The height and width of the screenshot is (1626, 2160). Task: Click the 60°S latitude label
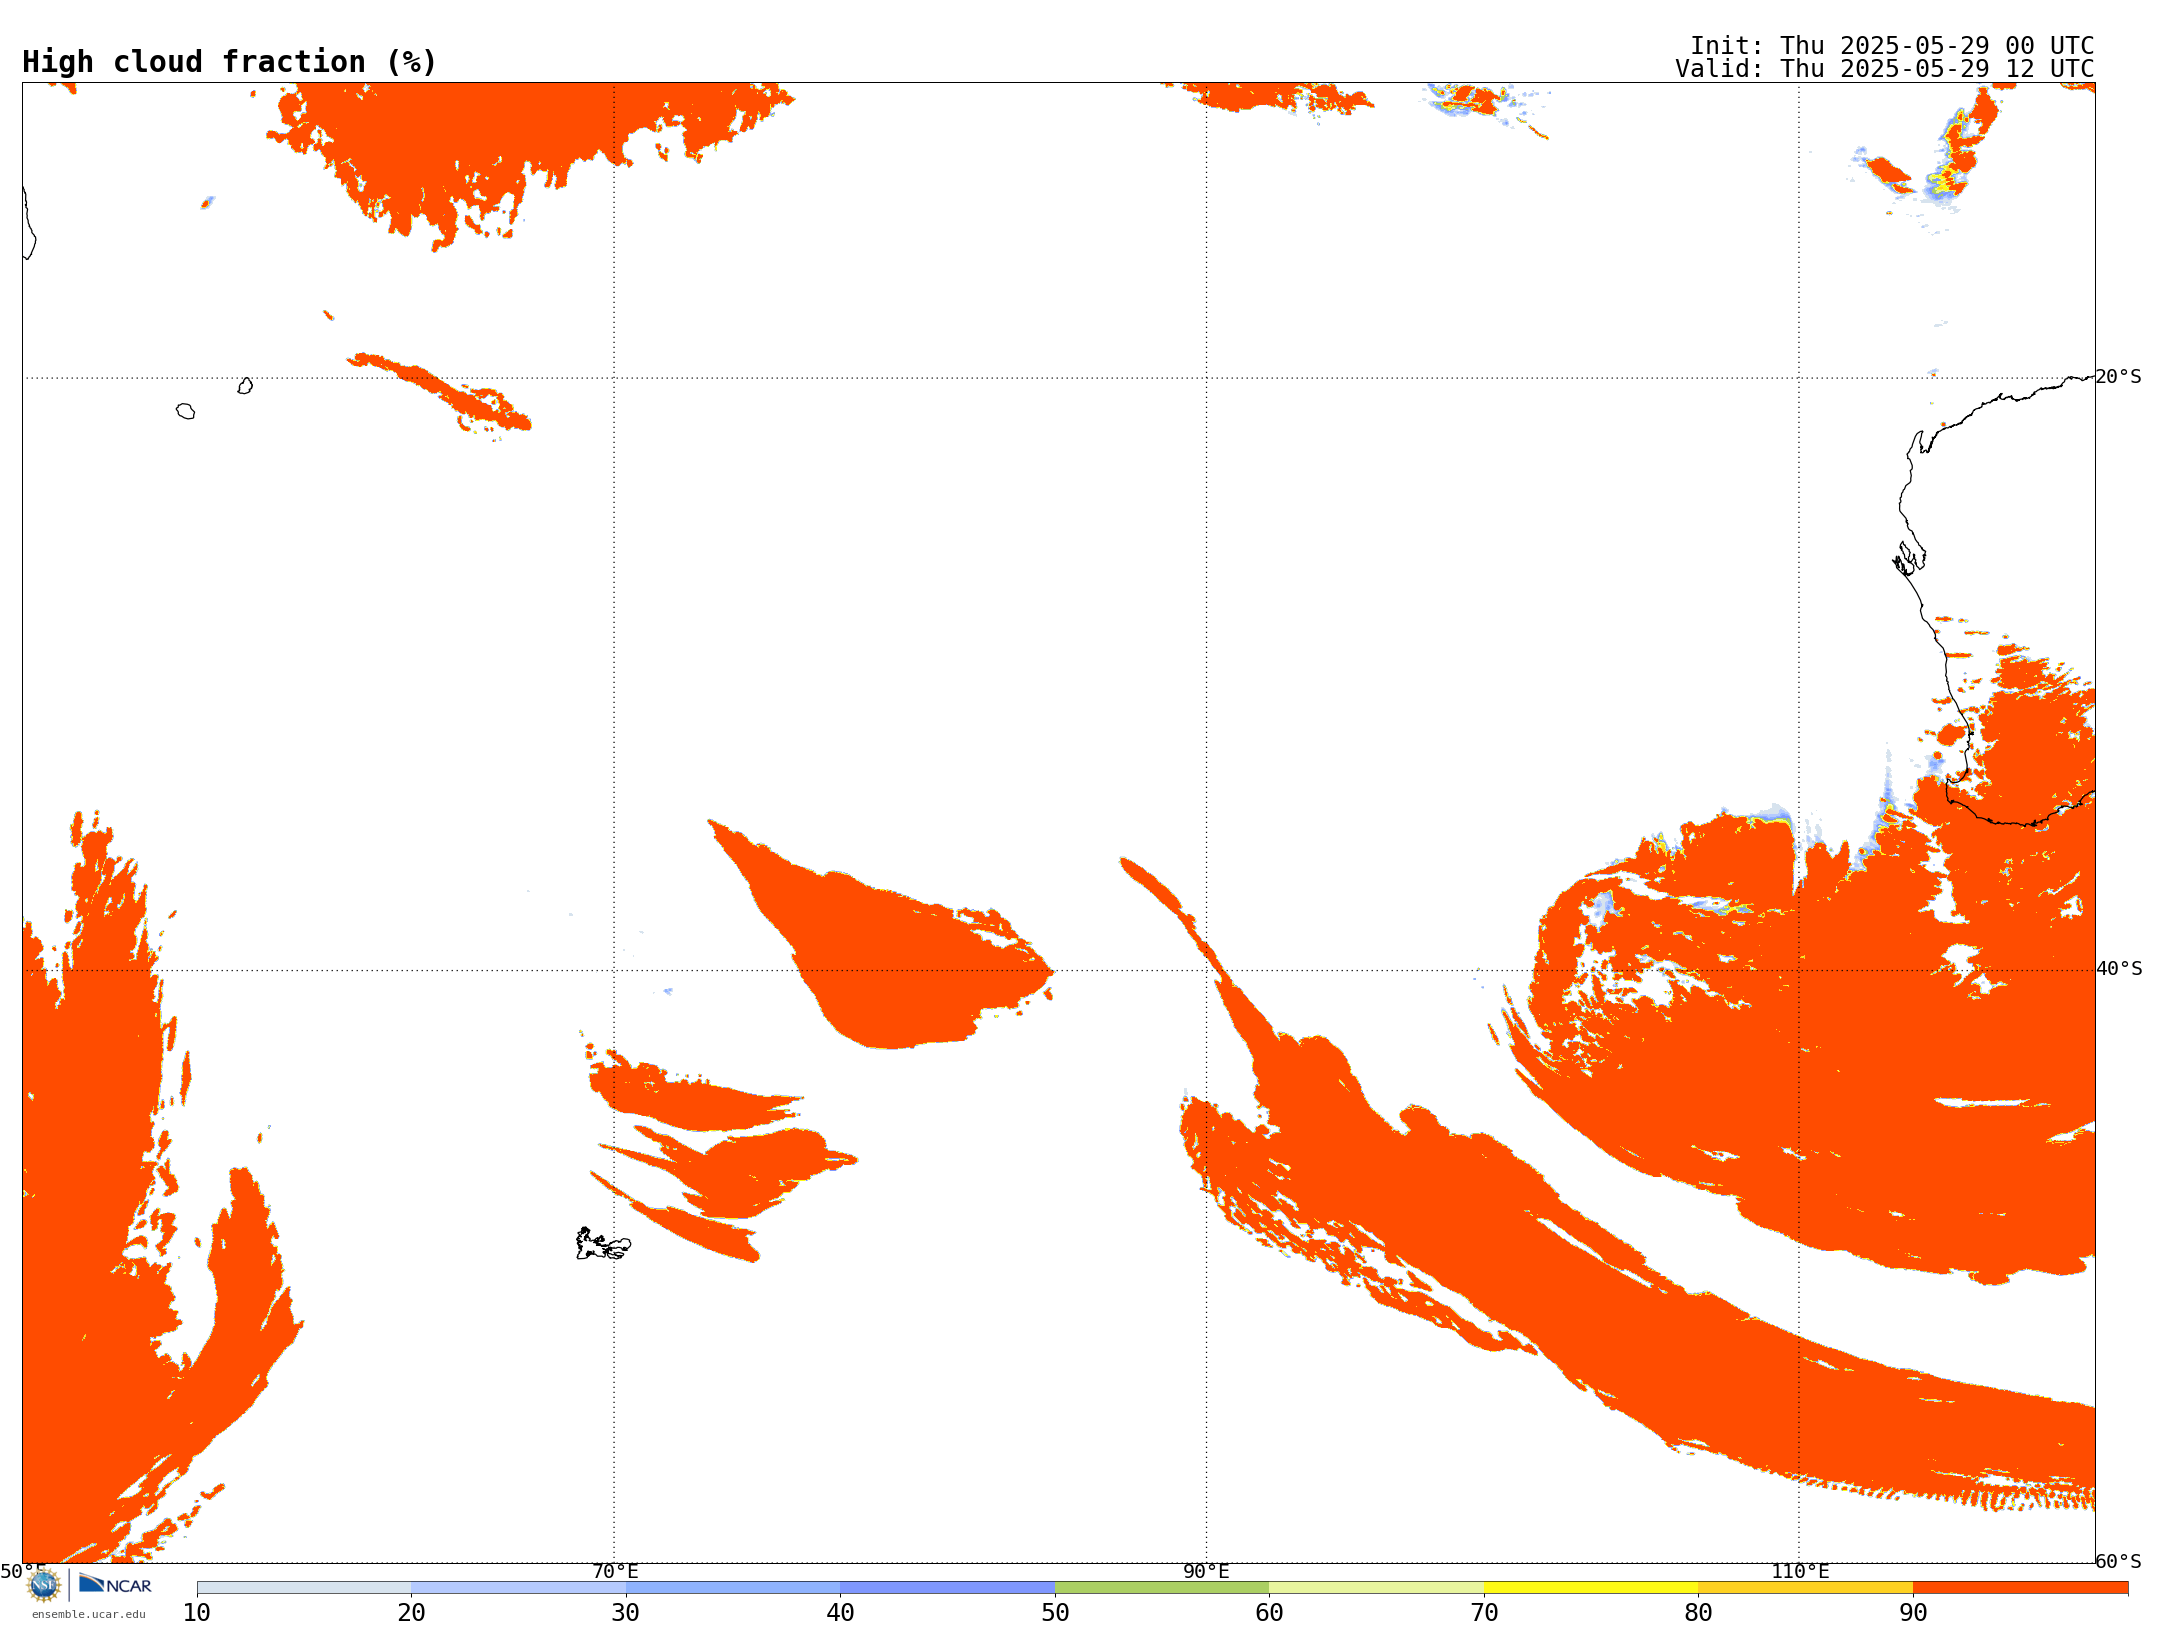pyautogui.click(x=2118, y=1561)
